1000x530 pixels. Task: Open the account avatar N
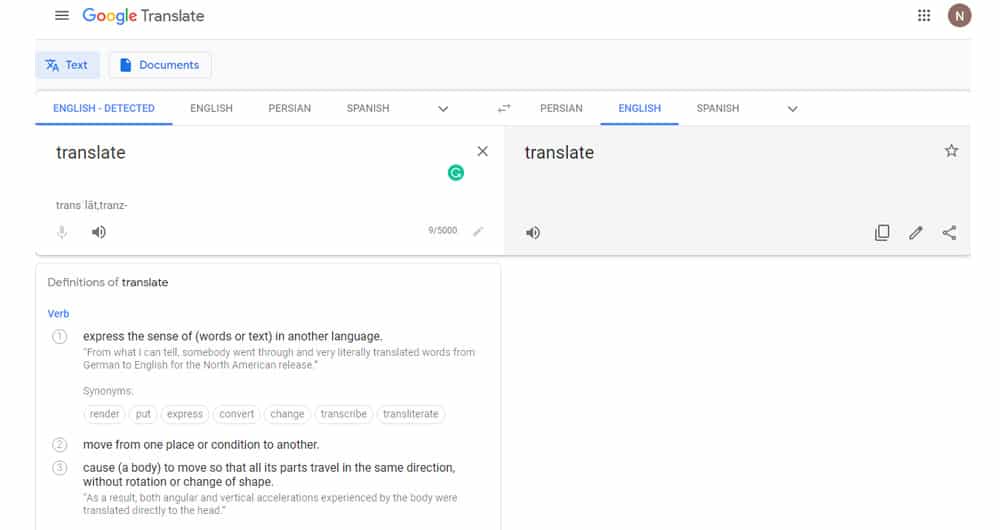tap(959, 15)
